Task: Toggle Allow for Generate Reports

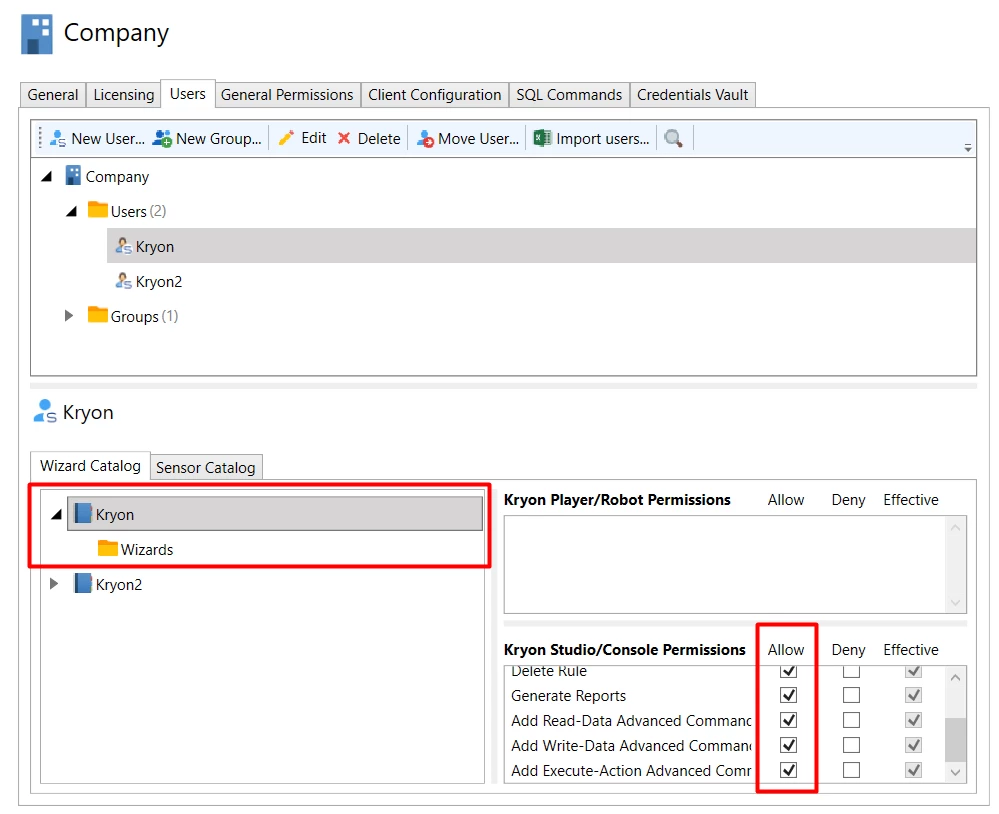Action: [788, 695]
